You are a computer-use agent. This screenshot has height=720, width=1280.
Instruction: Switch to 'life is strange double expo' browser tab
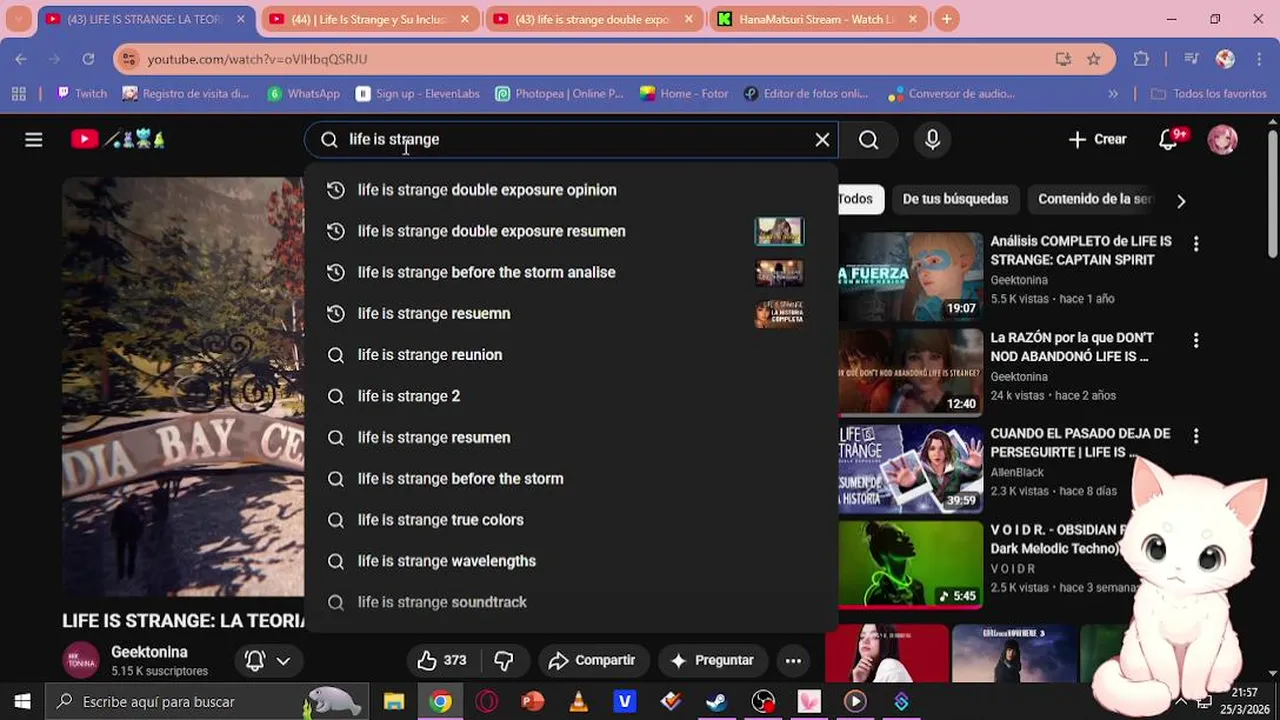point(592,19)
